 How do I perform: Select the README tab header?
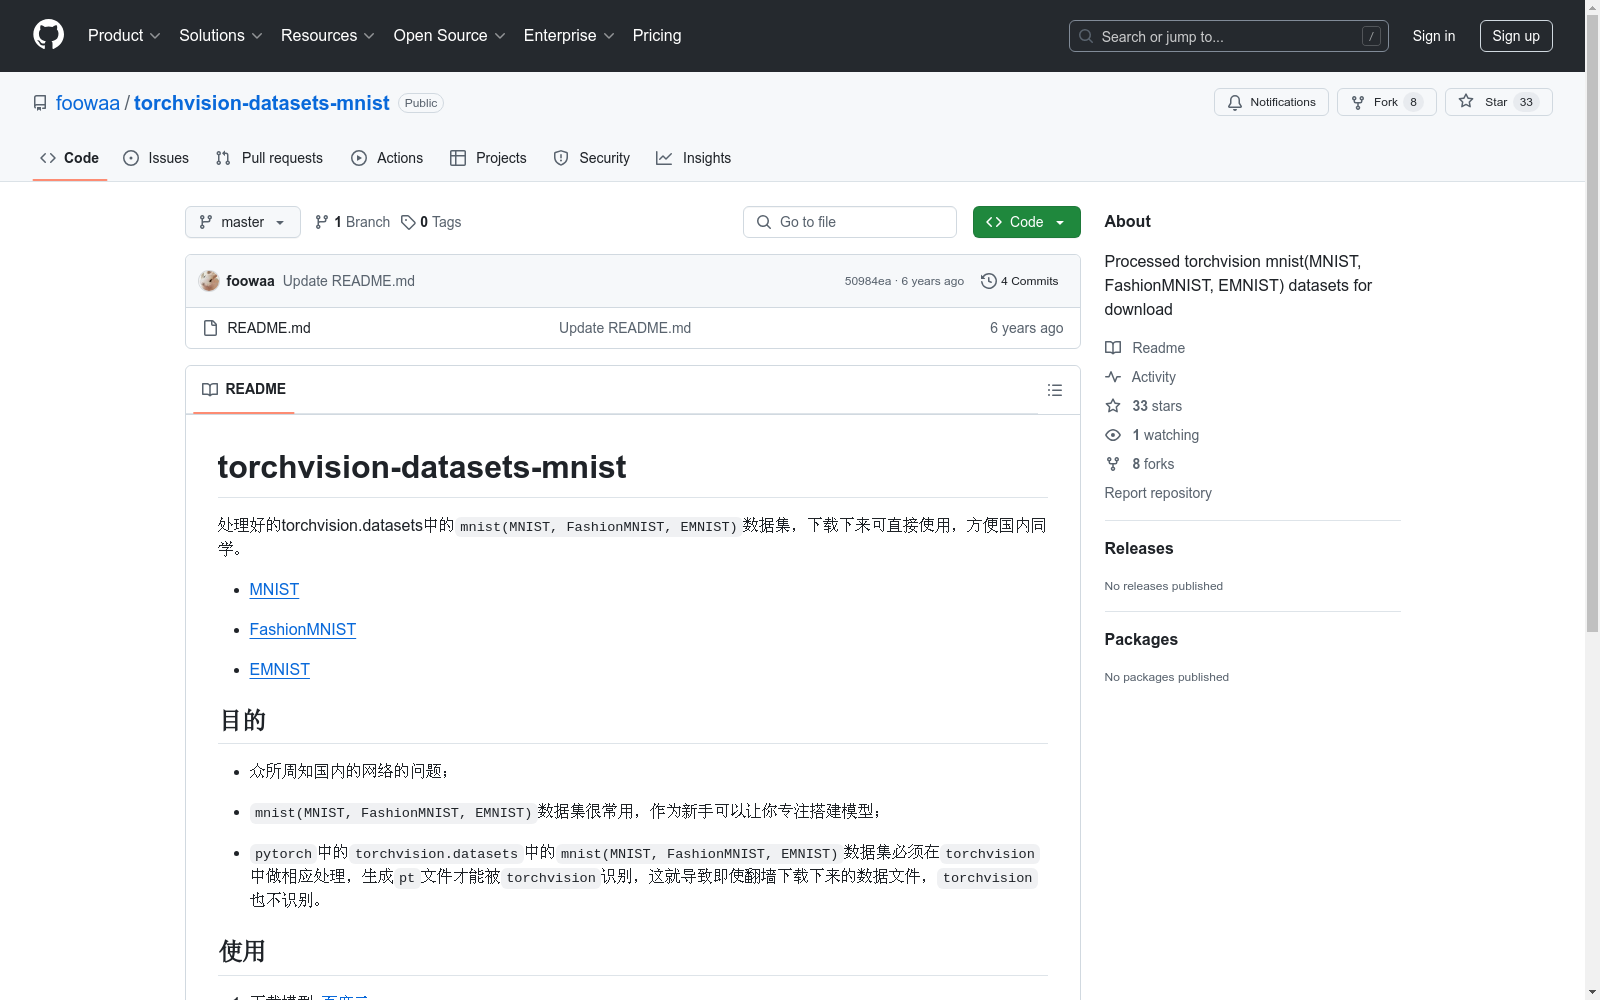click(x=244, y=389)
